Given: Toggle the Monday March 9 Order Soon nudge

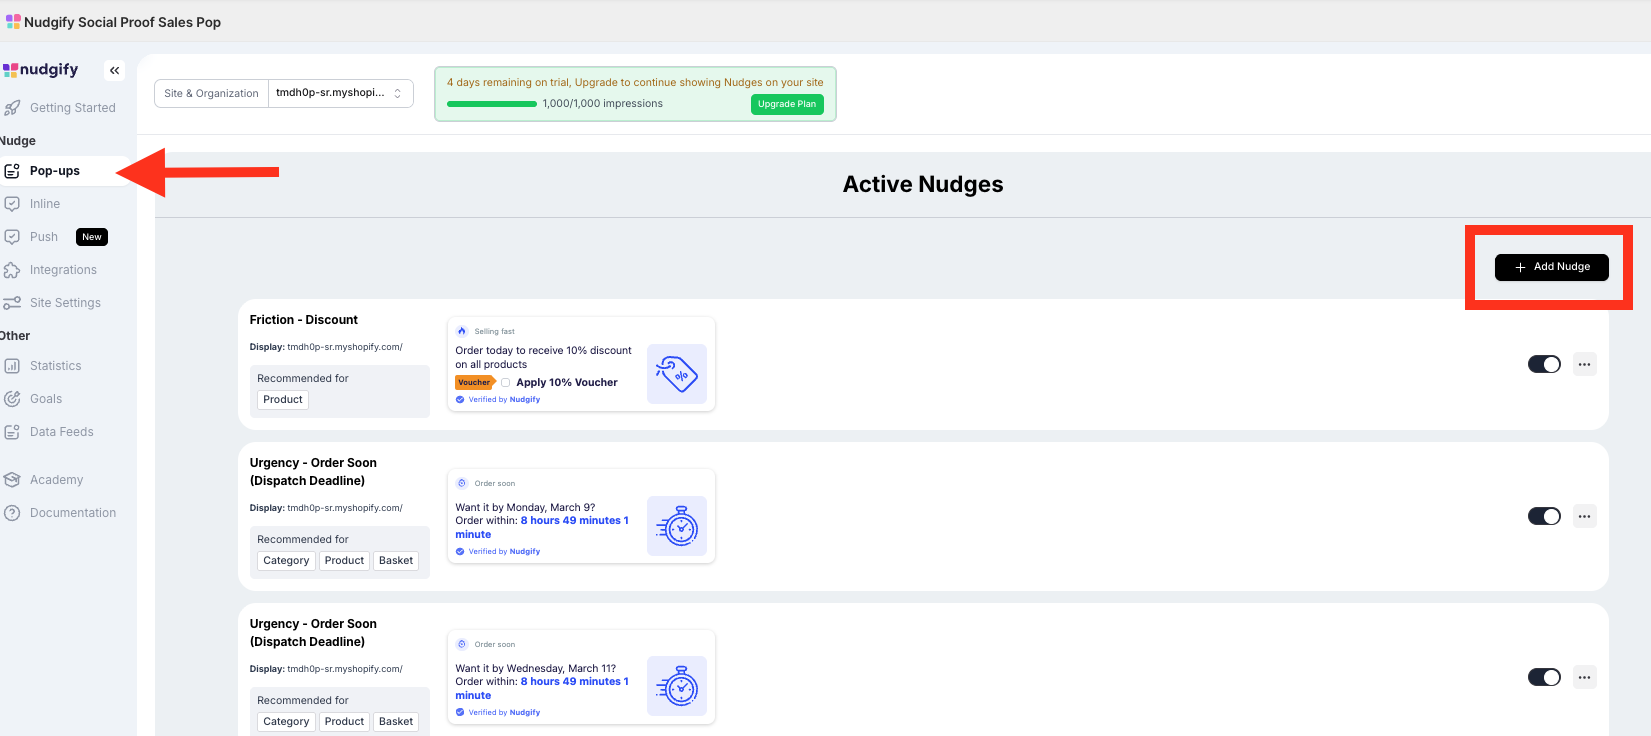Looking at the screenshot, I should (x=1544, y=516).
